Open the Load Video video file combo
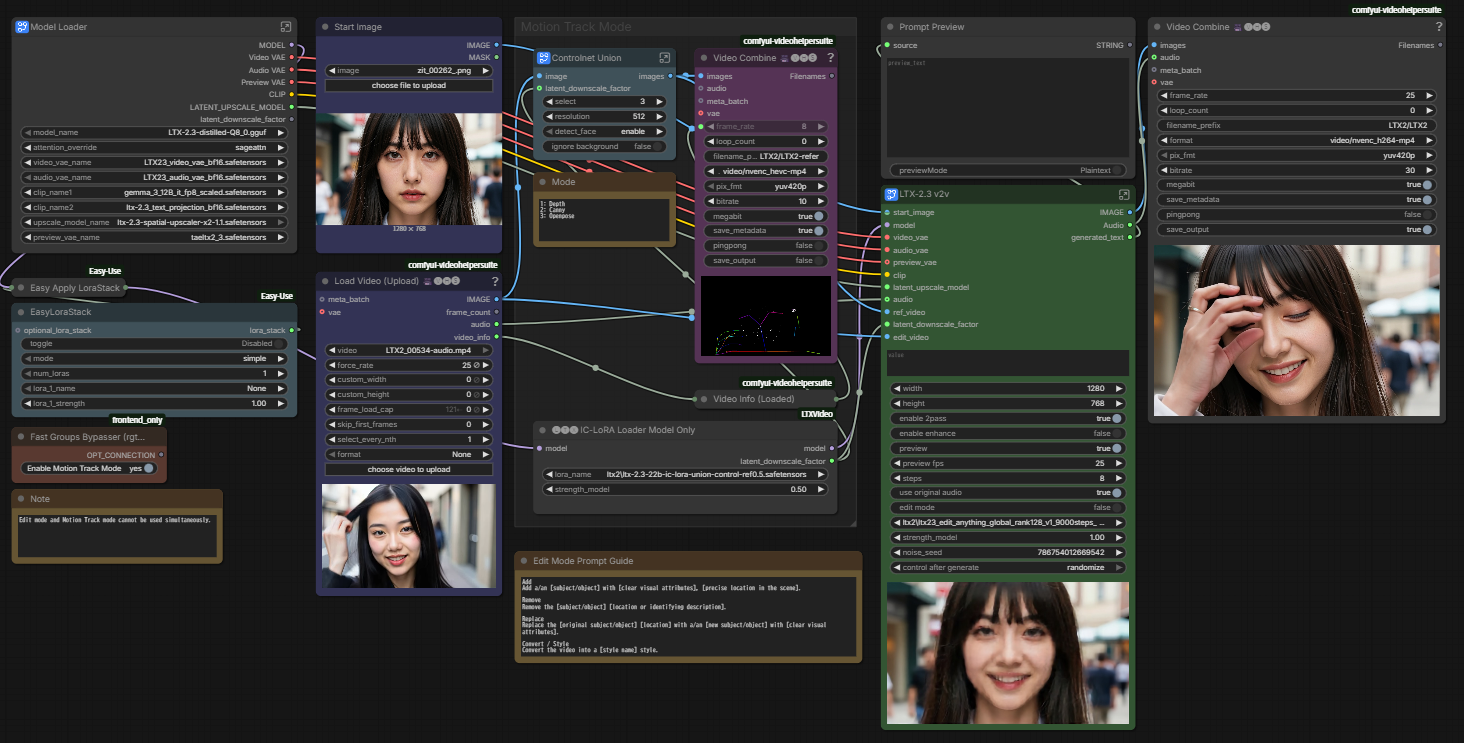 409,350
